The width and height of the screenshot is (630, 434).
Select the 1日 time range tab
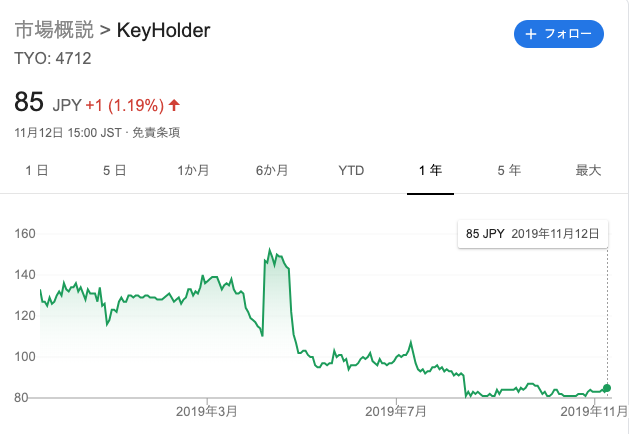tap(37, 170)
